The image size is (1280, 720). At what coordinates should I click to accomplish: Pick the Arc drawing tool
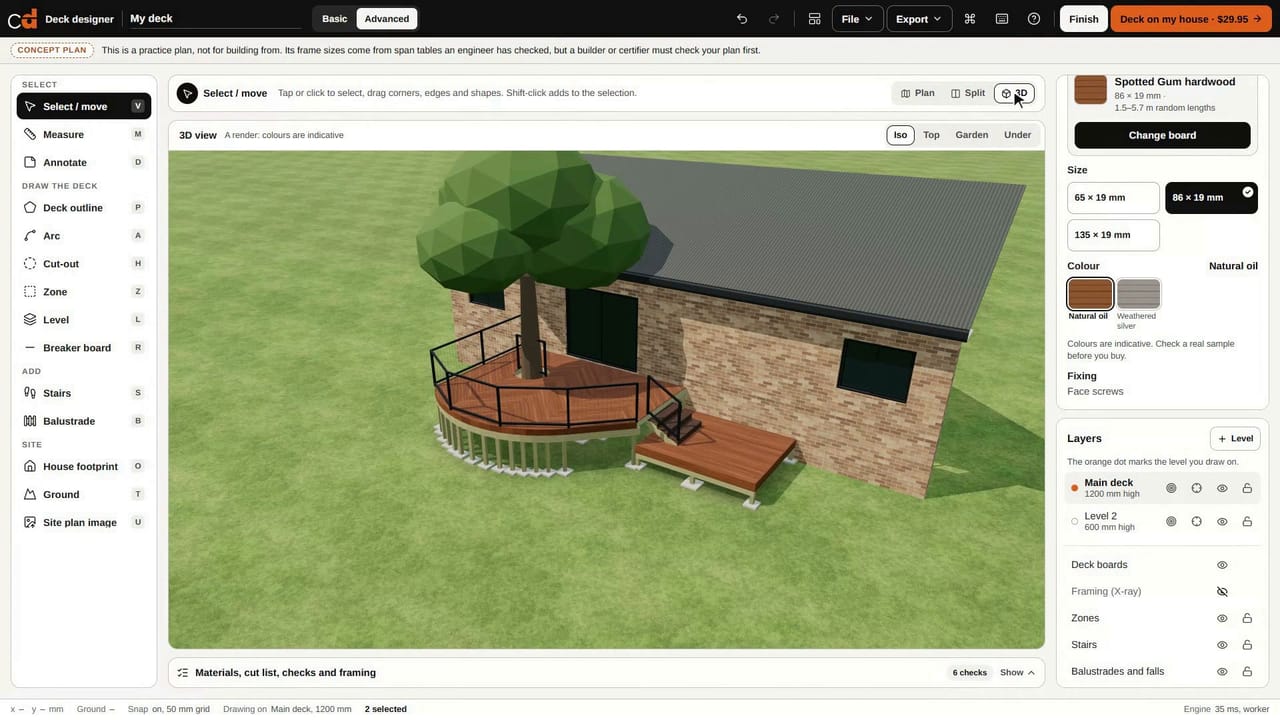pos(84,236)
